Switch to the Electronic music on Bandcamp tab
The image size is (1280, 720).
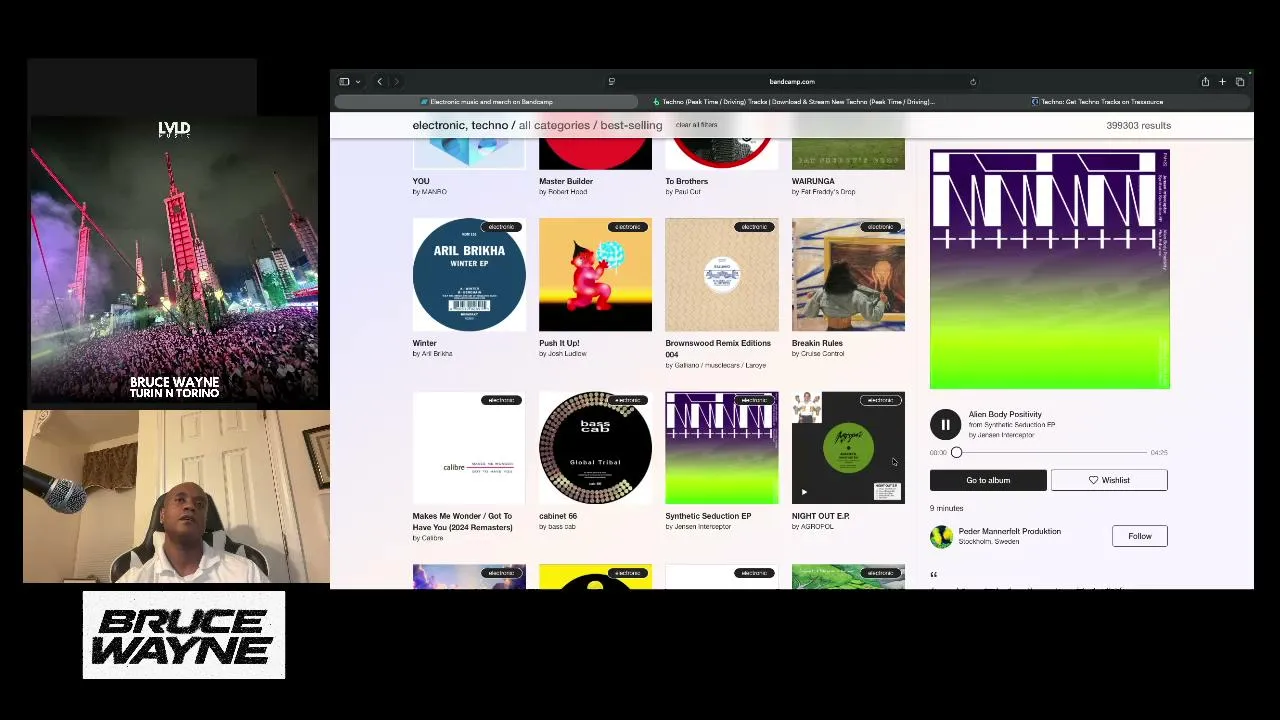(486, 102)
